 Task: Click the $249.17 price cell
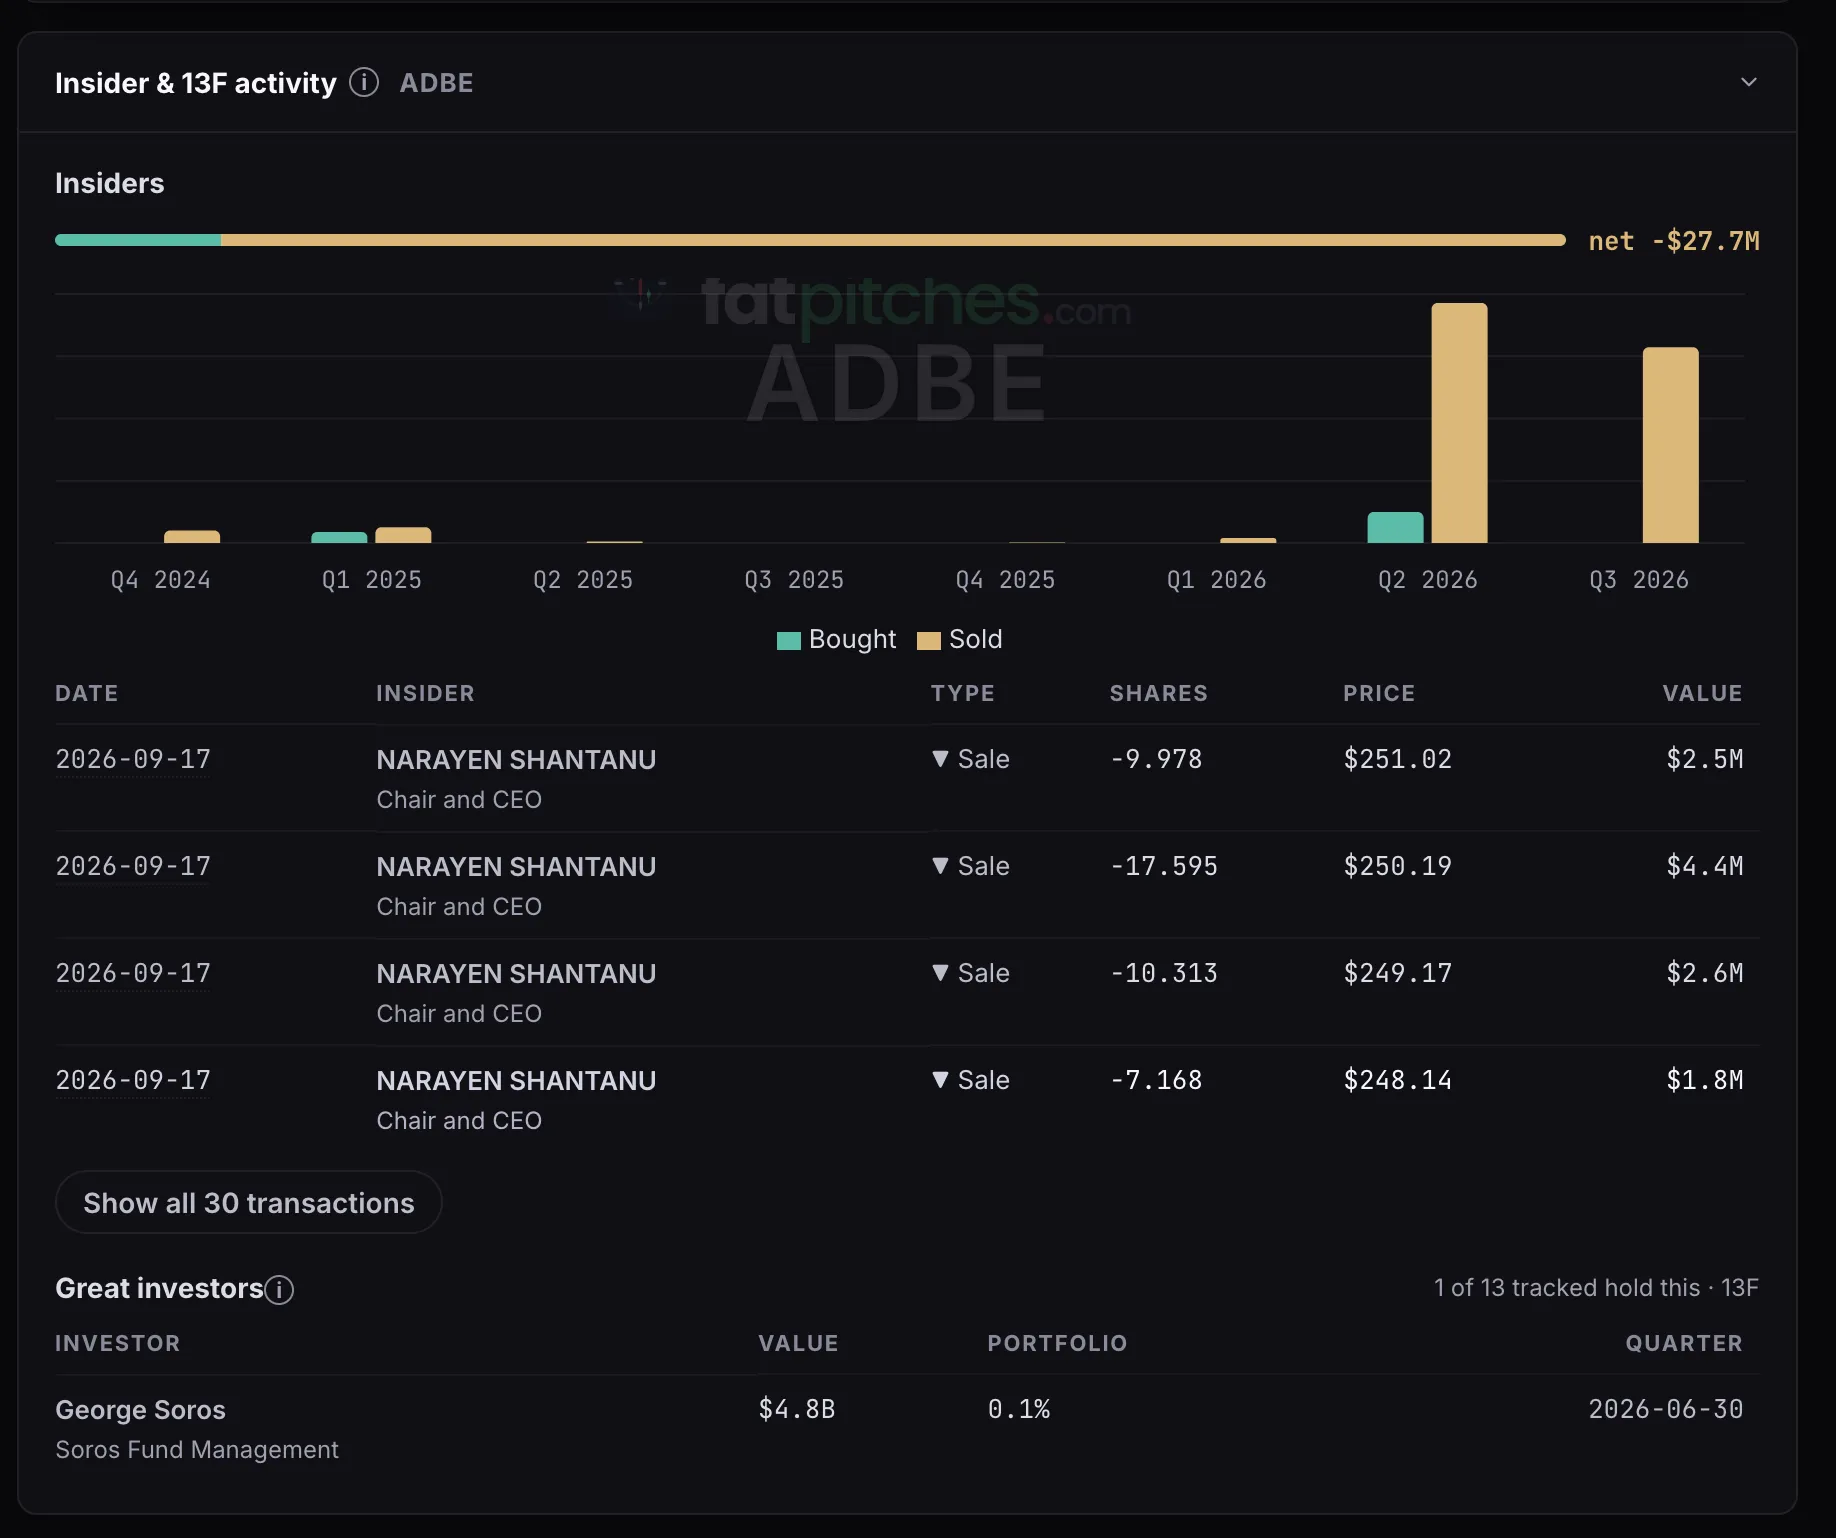click(1397, 973)
